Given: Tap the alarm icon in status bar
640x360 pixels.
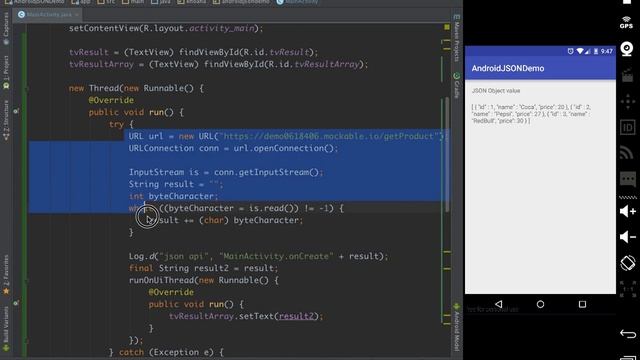Looking at the screenshot, I should pos(570,51).
